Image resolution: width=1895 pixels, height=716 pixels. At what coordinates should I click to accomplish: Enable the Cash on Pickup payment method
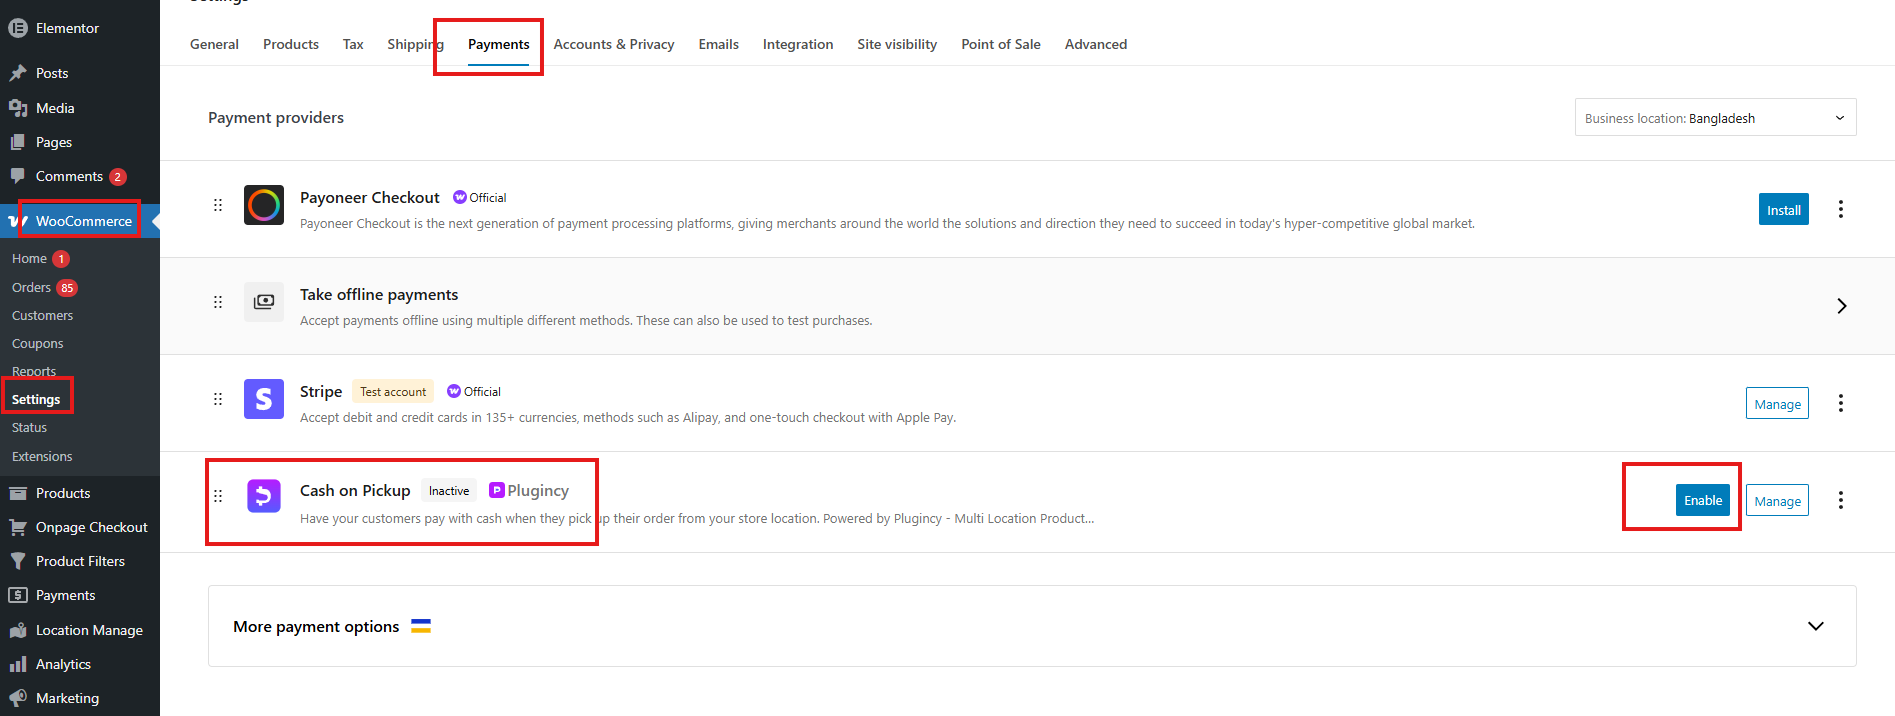(1702, 500)
